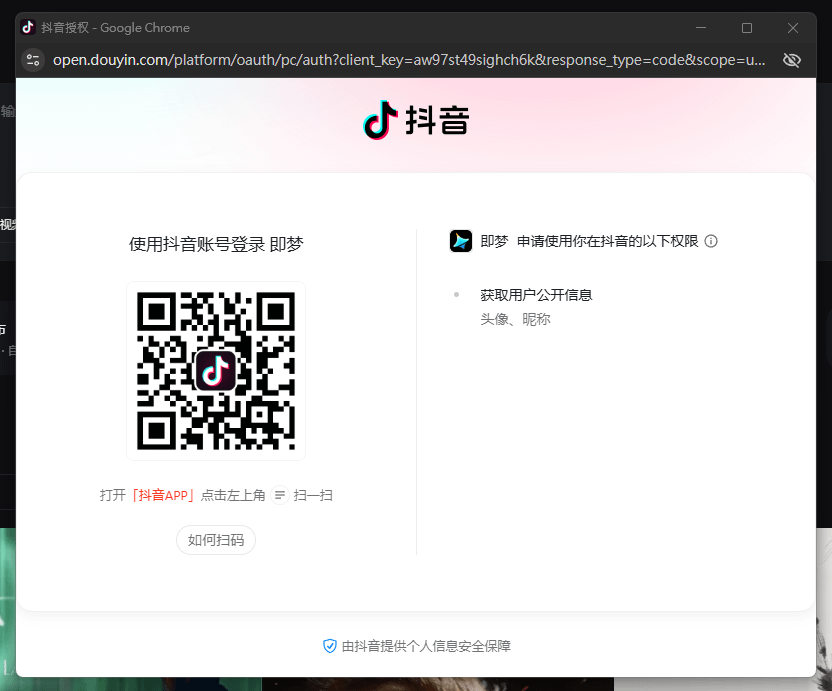Click the three-line menu icon before 扫一扫
The width and height of the screenshot is (832, 691).
click(x=280, y=495)
